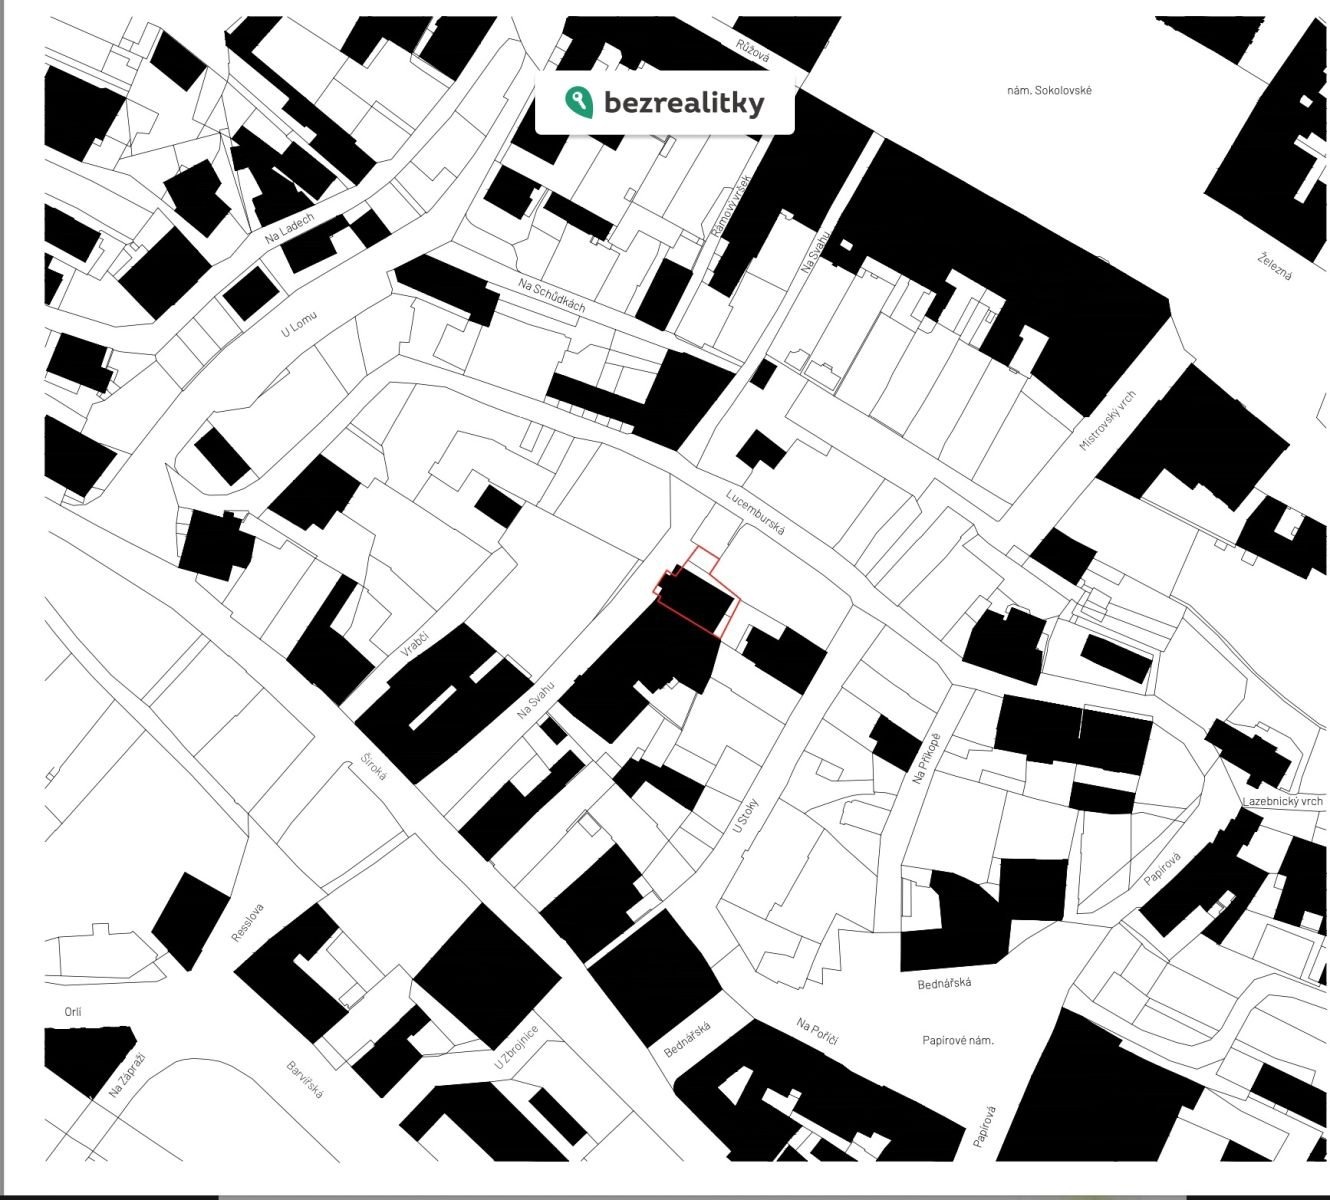1330x1200 pixels.
Task: Click the Na Schůdkách street label
Action: 552,295
